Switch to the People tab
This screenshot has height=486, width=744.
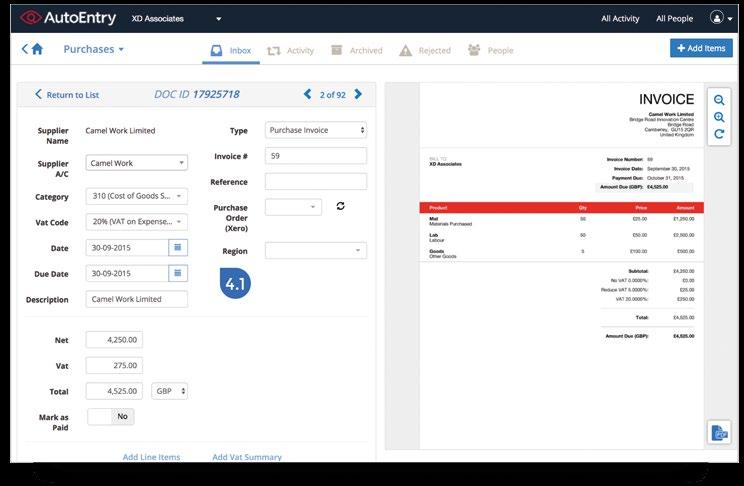(x=491, y=50)
